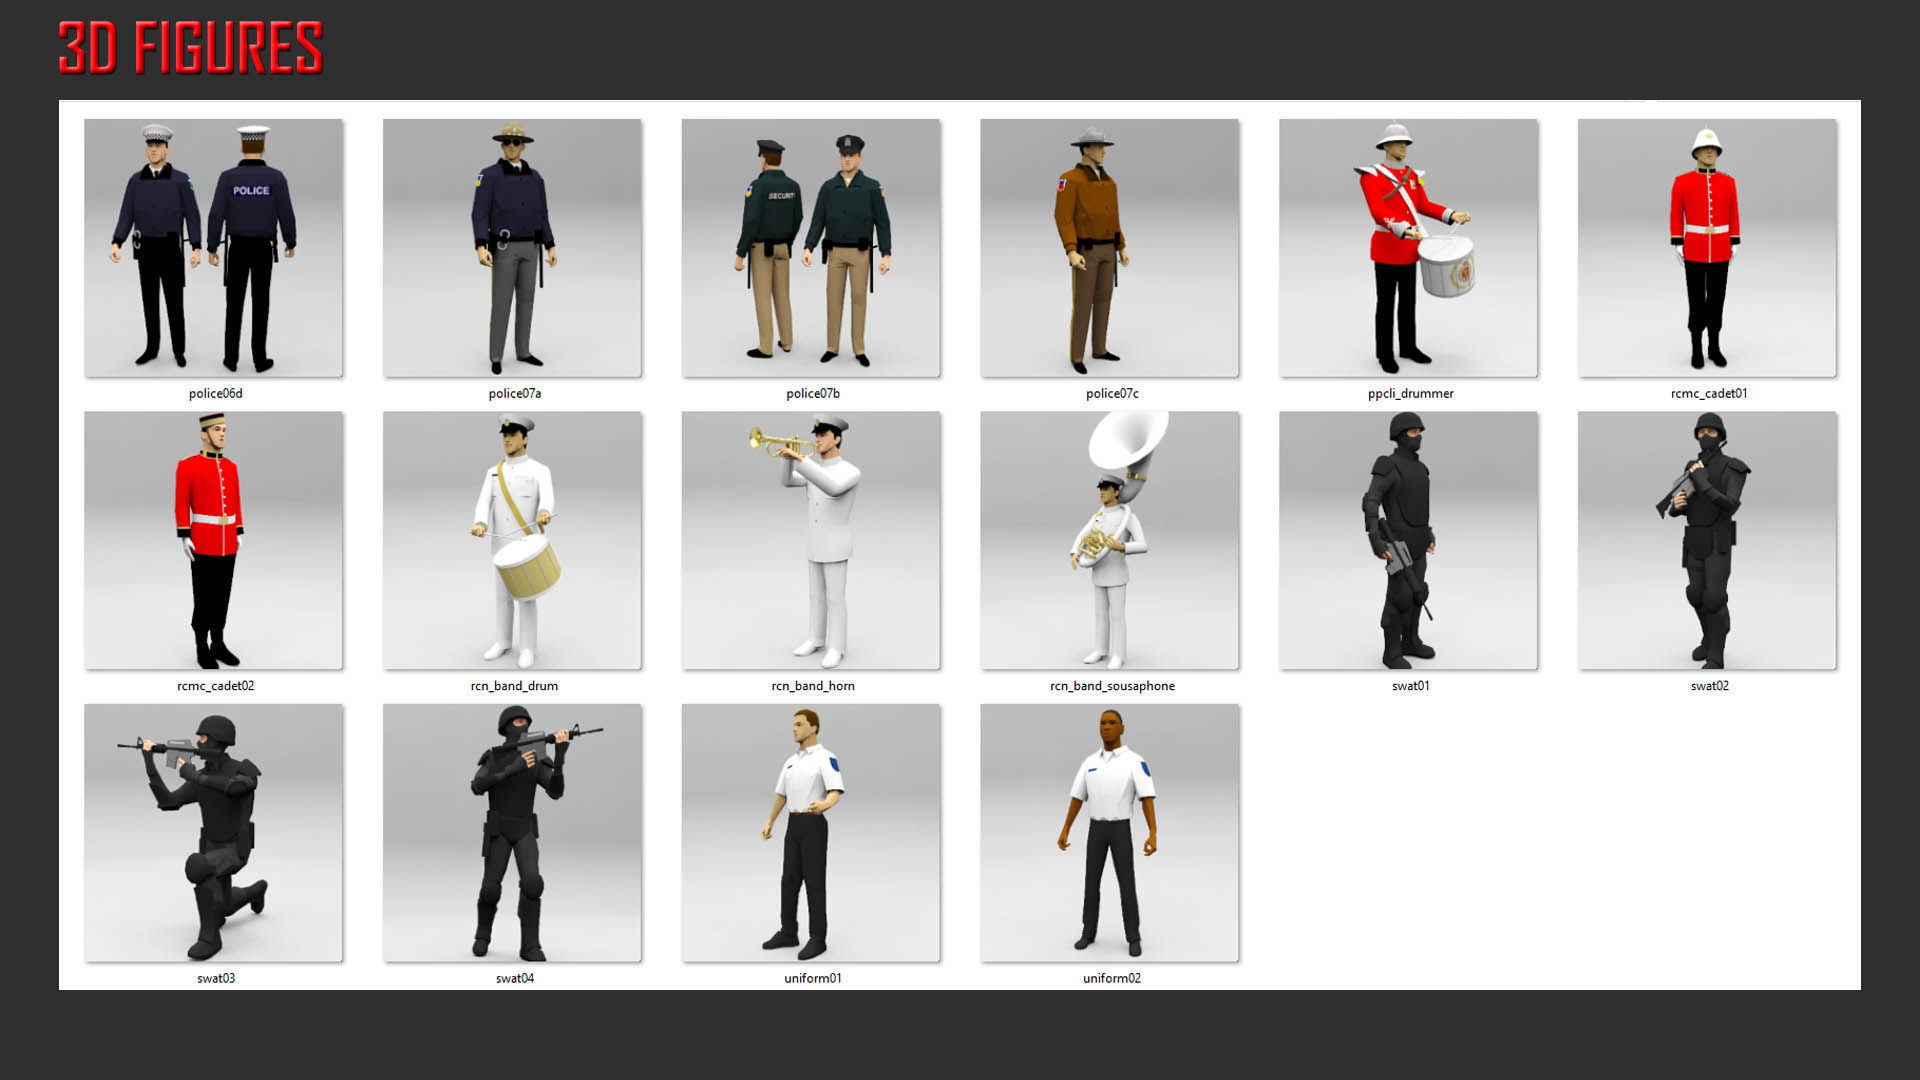Click the rcn_band_sousaphone file name label
Viewport: 1920px width, 1080px height.
[1112, 686]
